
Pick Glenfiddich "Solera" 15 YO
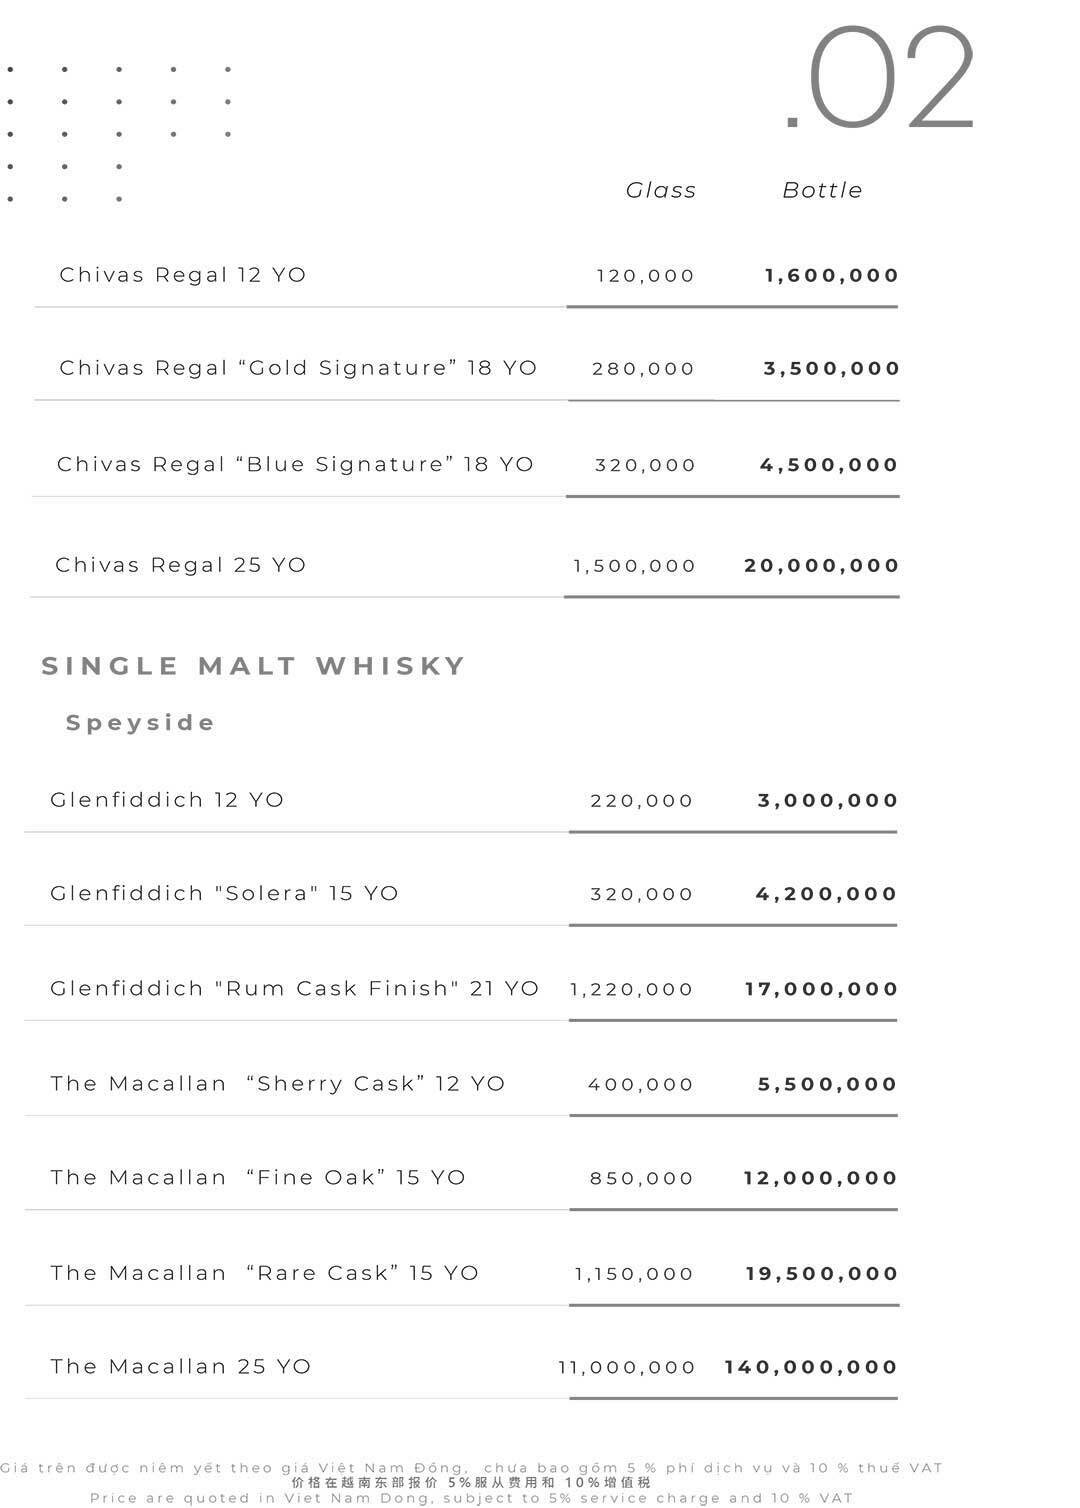pos(224,893)
